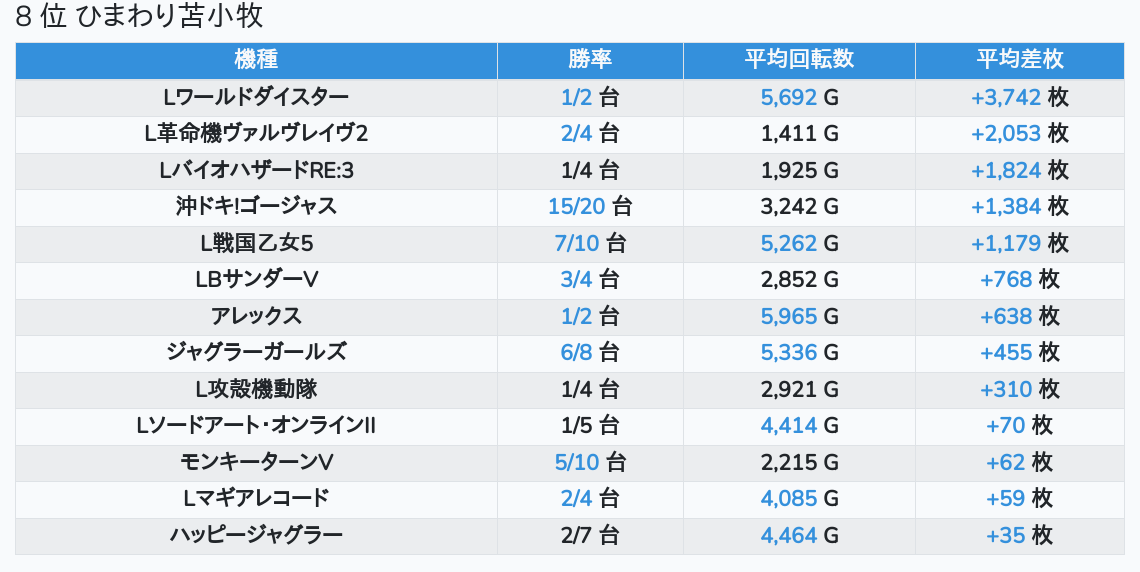1140x572 pixels.
Task: Sort table by 平均差枚 column header
Action: [1019, 60]
